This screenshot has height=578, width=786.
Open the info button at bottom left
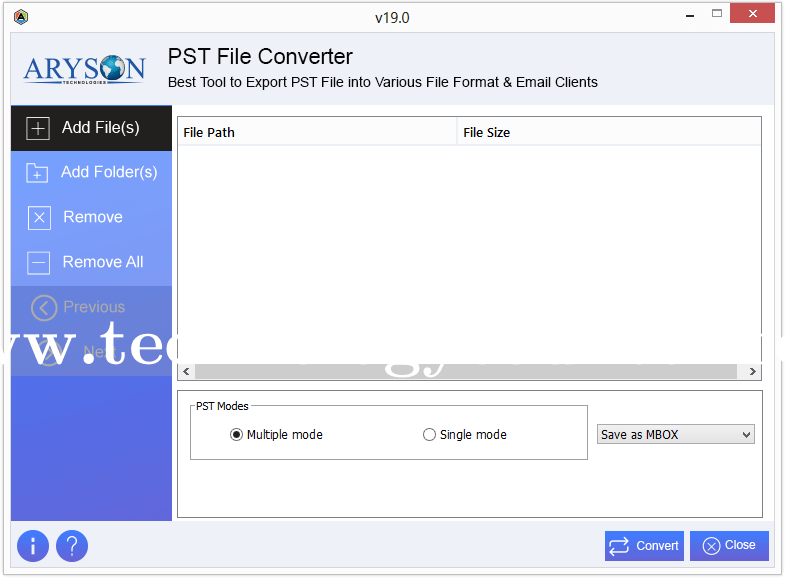[33, 546]
